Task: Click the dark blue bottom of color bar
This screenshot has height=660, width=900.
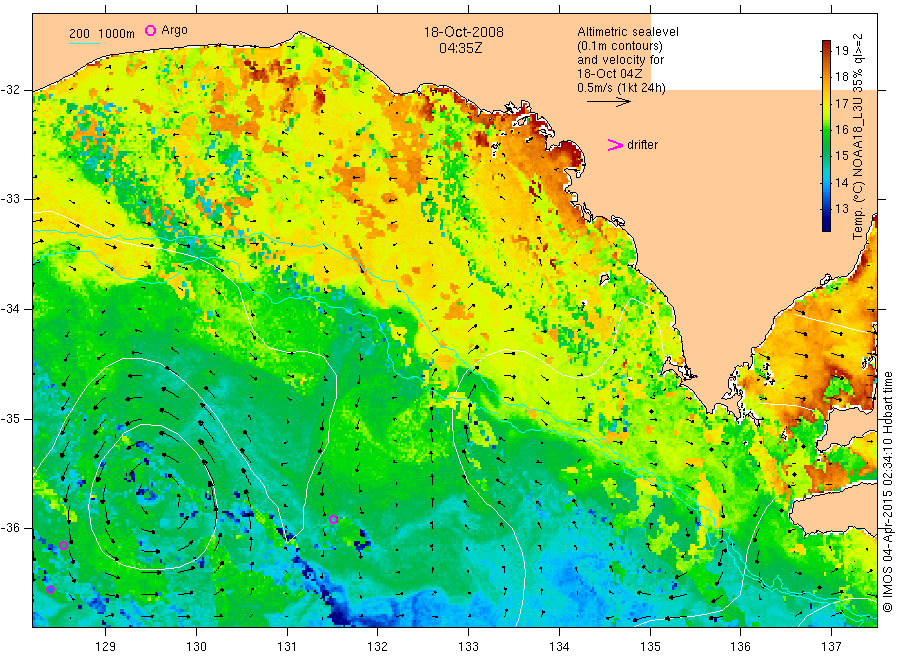Action: pos(826,226)
